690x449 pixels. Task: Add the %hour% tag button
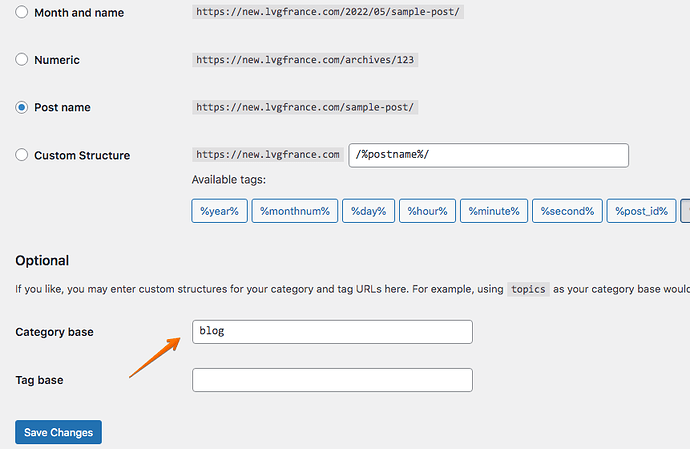[427, 211]
